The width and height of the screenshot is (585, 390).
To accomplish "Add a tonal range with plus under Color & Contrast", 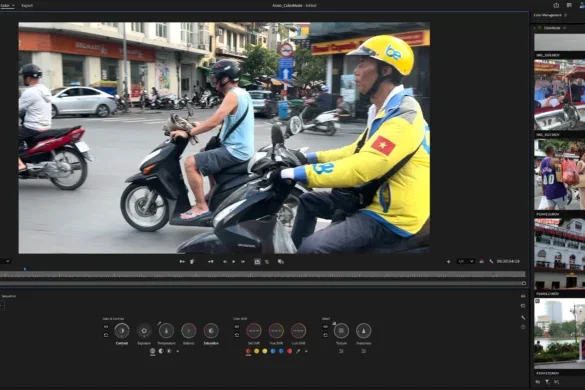I will (x=177, y=351).
